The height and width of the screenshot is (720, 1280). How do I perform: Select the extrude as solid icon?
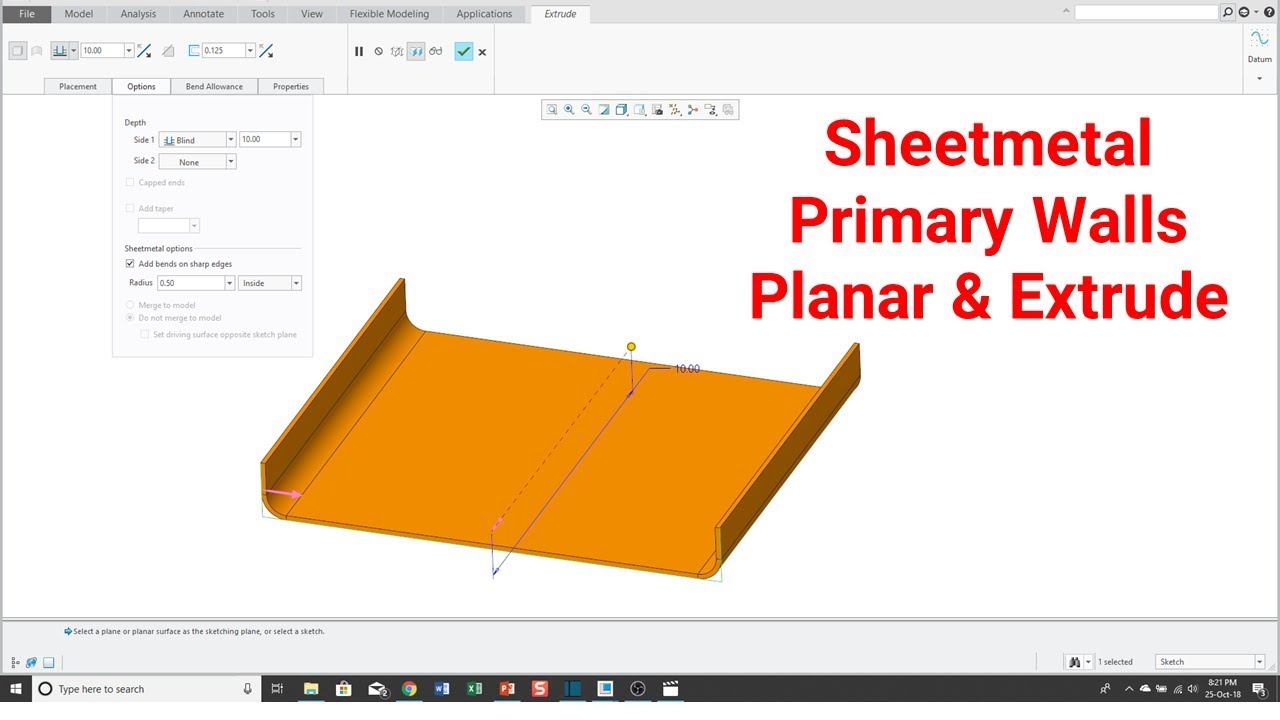[17, 50]
